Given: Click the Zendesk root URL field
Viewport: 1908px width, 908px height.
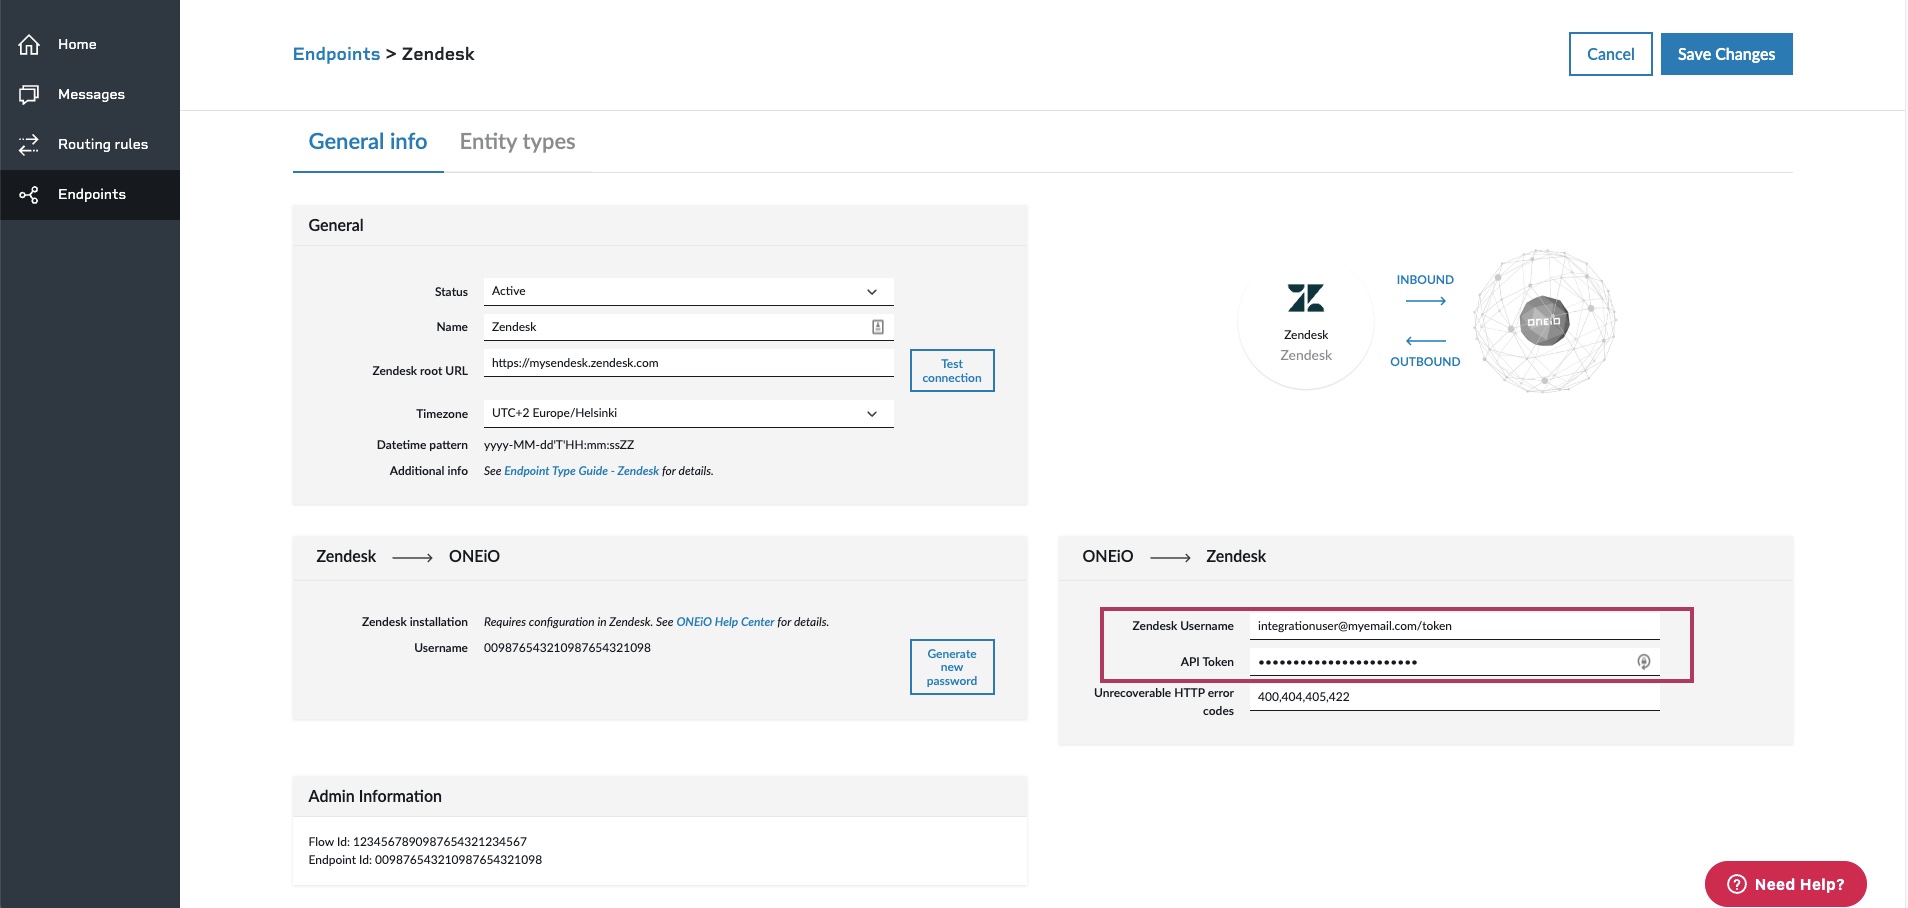Looking at the screenshot, I should tap(688, 363).
